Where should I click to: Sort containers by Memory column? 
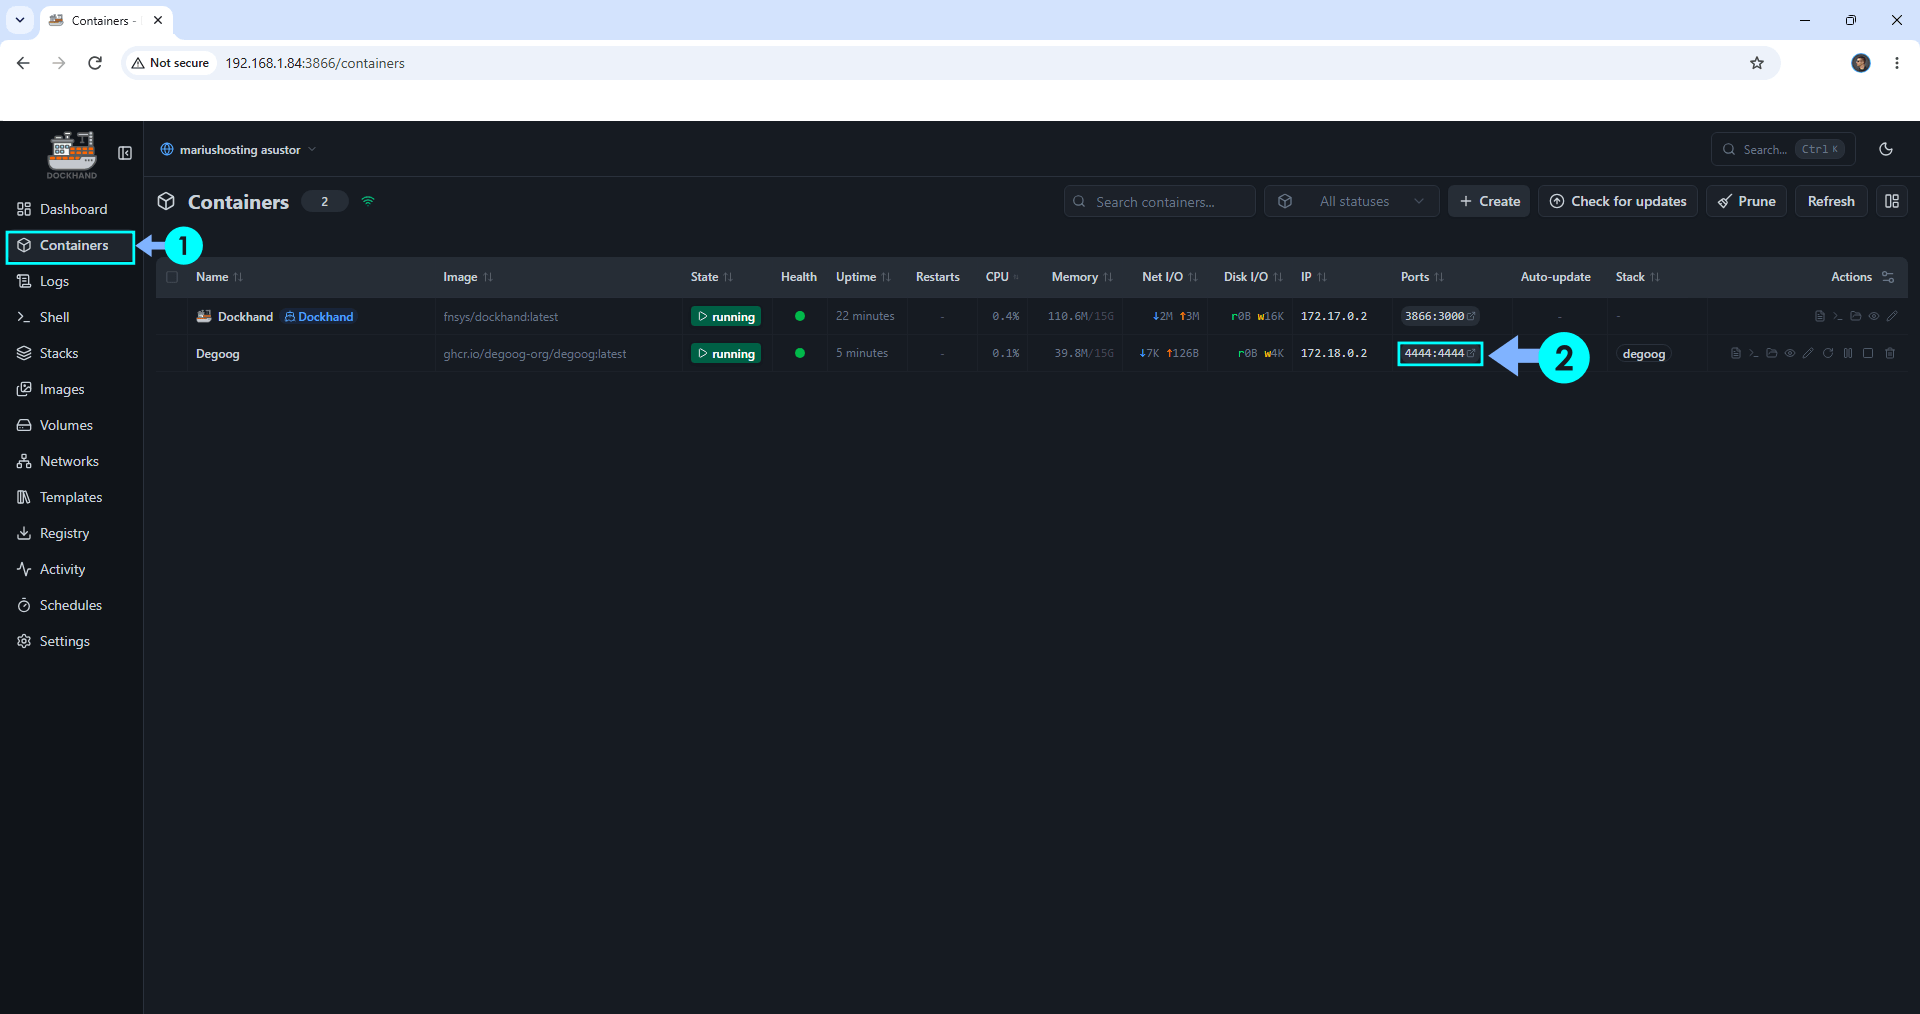tap(1082, 277)
